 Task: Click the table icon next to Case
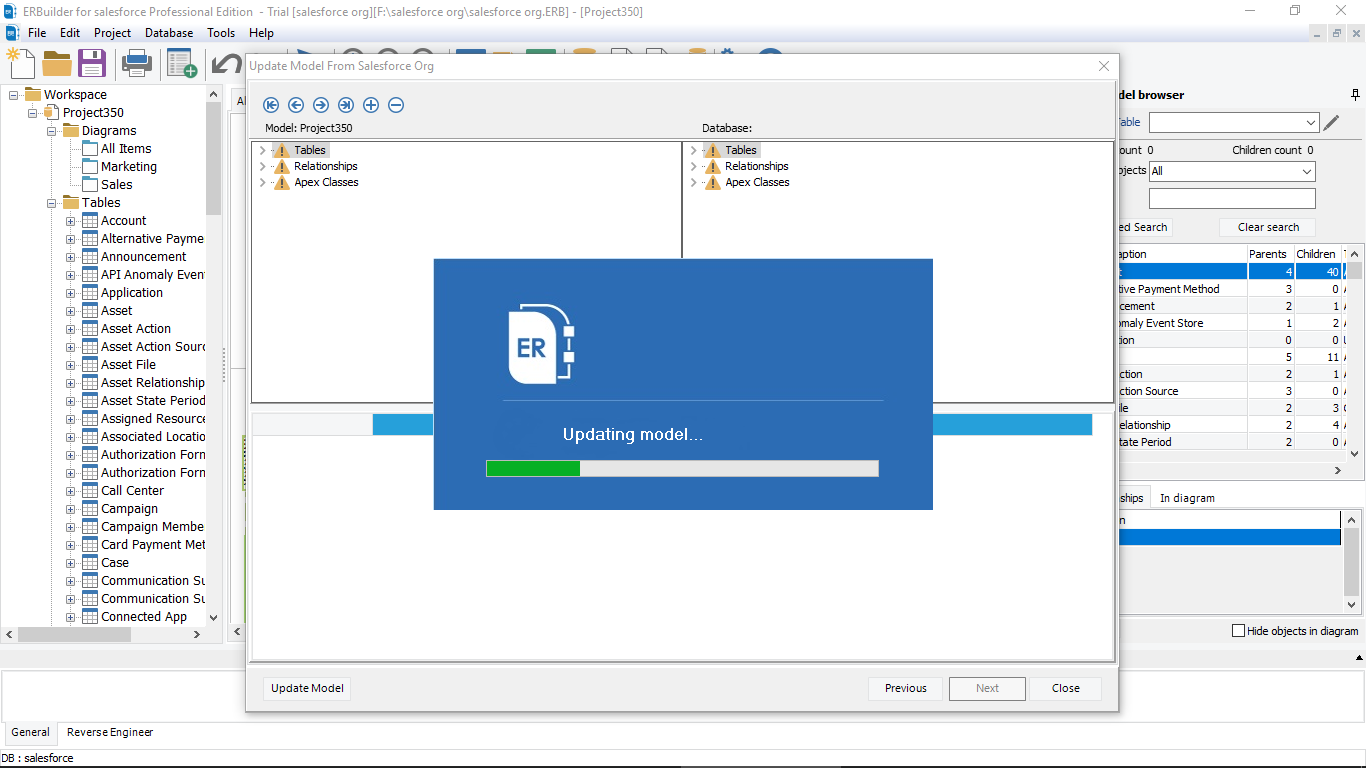point(90,563)
